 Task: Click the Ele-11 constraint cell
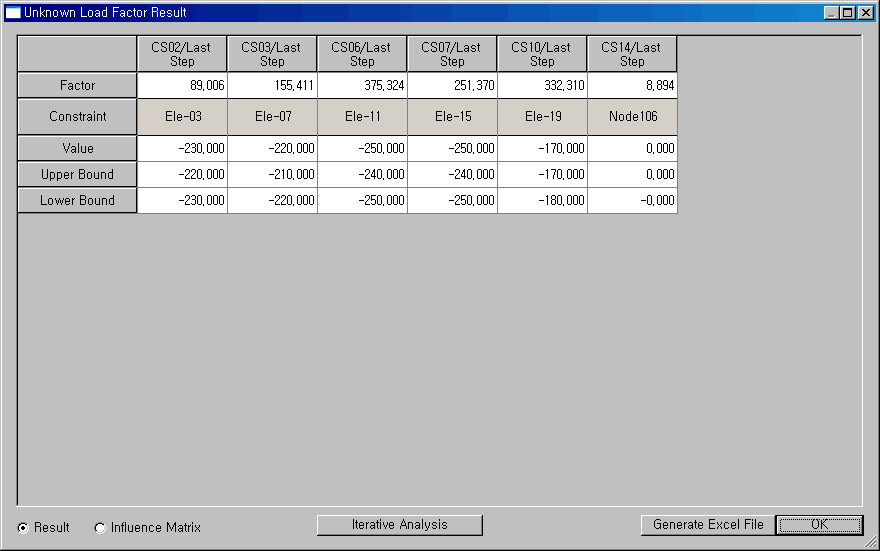[362, 117]
